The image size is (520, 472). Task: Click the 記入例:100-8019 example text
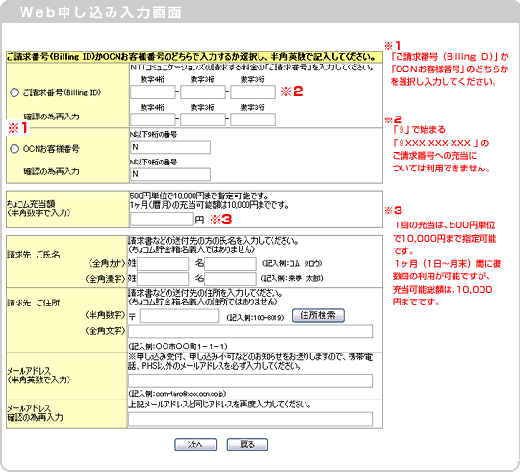pos(255,317)
